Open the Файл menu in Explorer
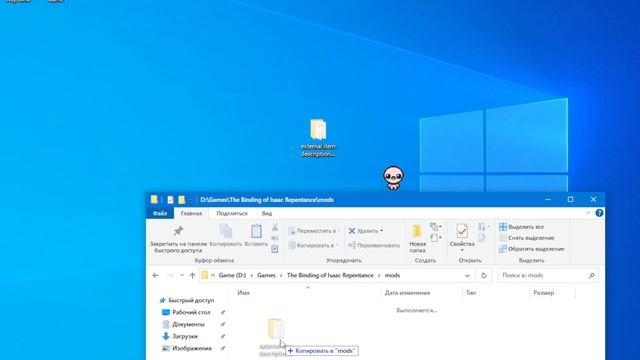 point(160,213)
